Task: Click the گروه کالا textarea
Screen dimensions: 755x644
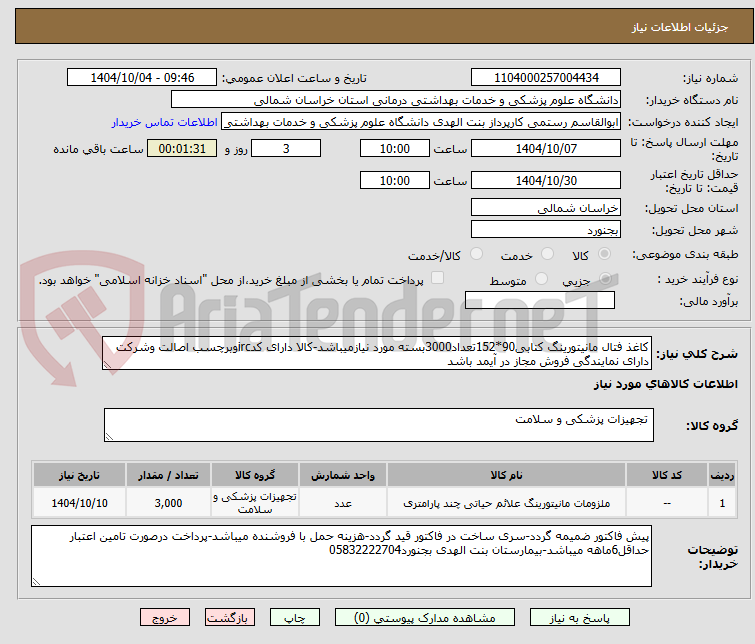Action: pos(379,425)
